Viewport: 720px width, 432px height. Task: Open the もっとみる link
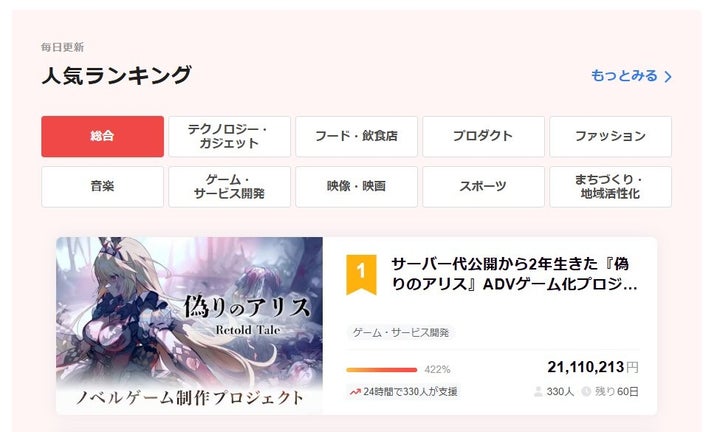pos(631,76)
